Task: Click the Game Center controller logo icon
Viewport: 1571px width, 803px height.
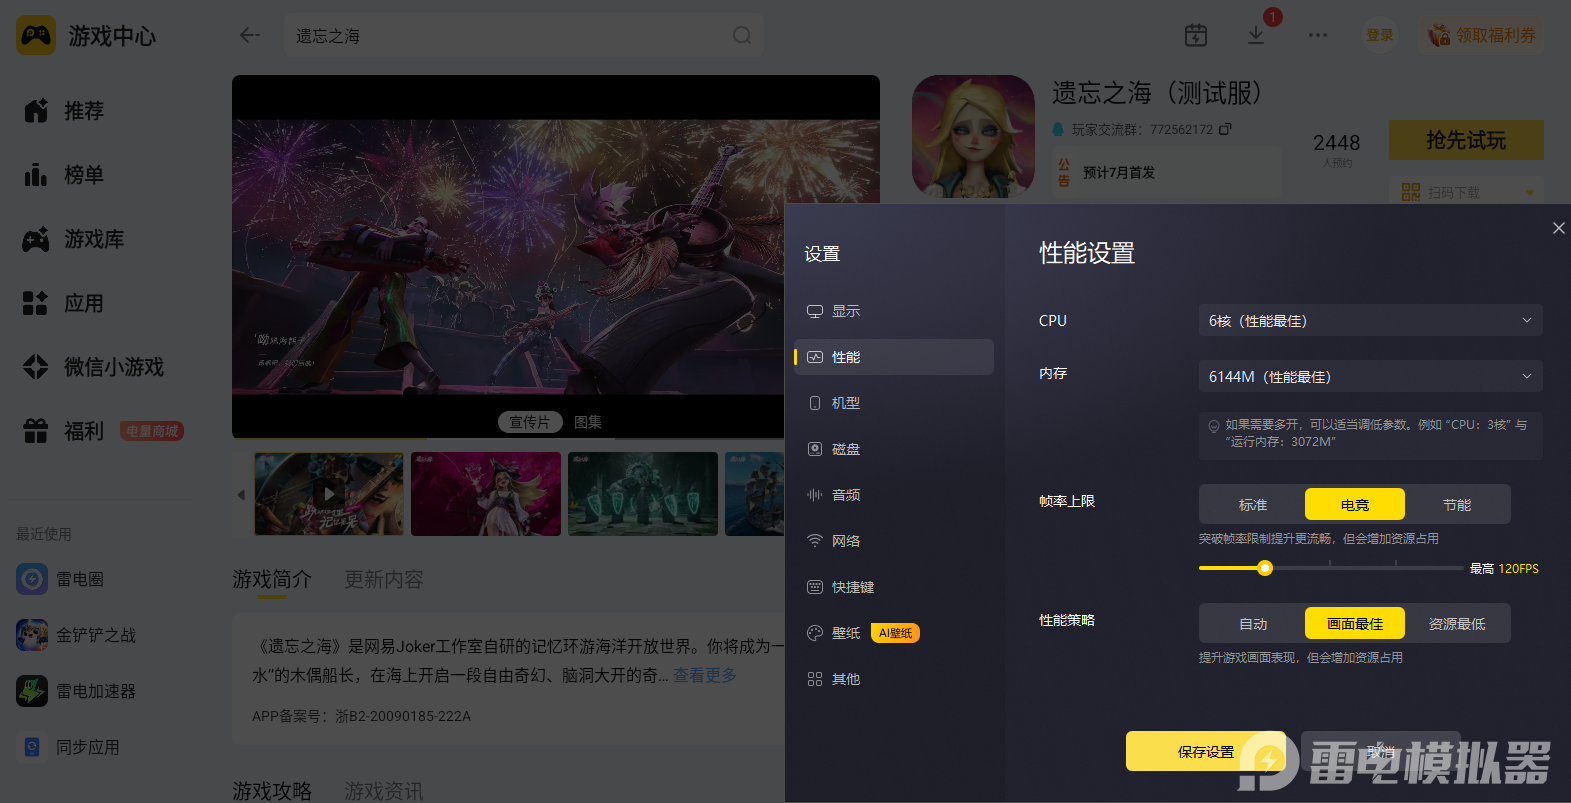Action: click(36, 36)
